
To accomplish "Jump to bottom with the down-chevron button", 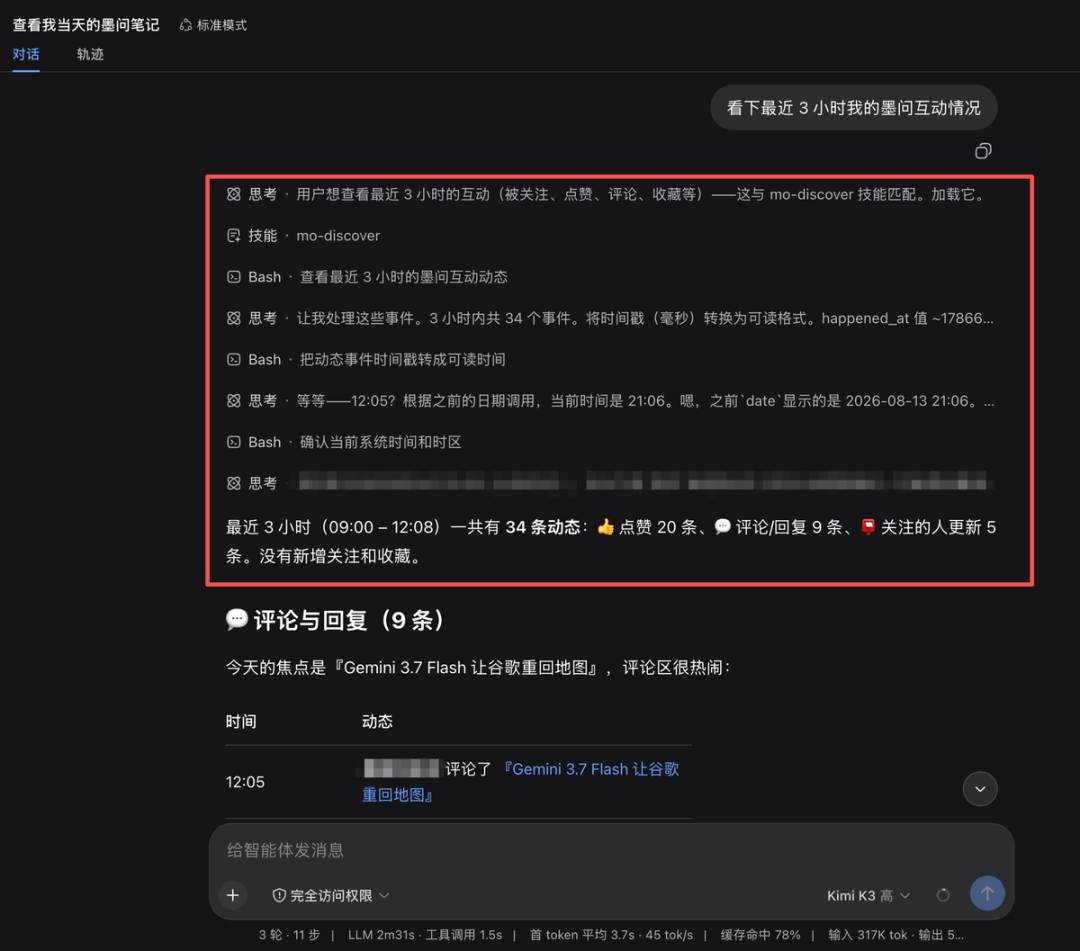I will tap(980, 788).
